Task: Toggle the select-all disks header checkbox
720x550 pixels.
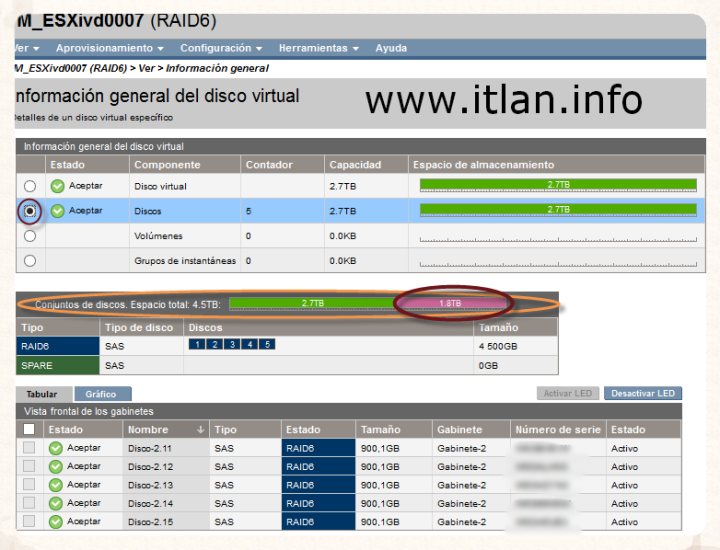Action: (30, 430)
